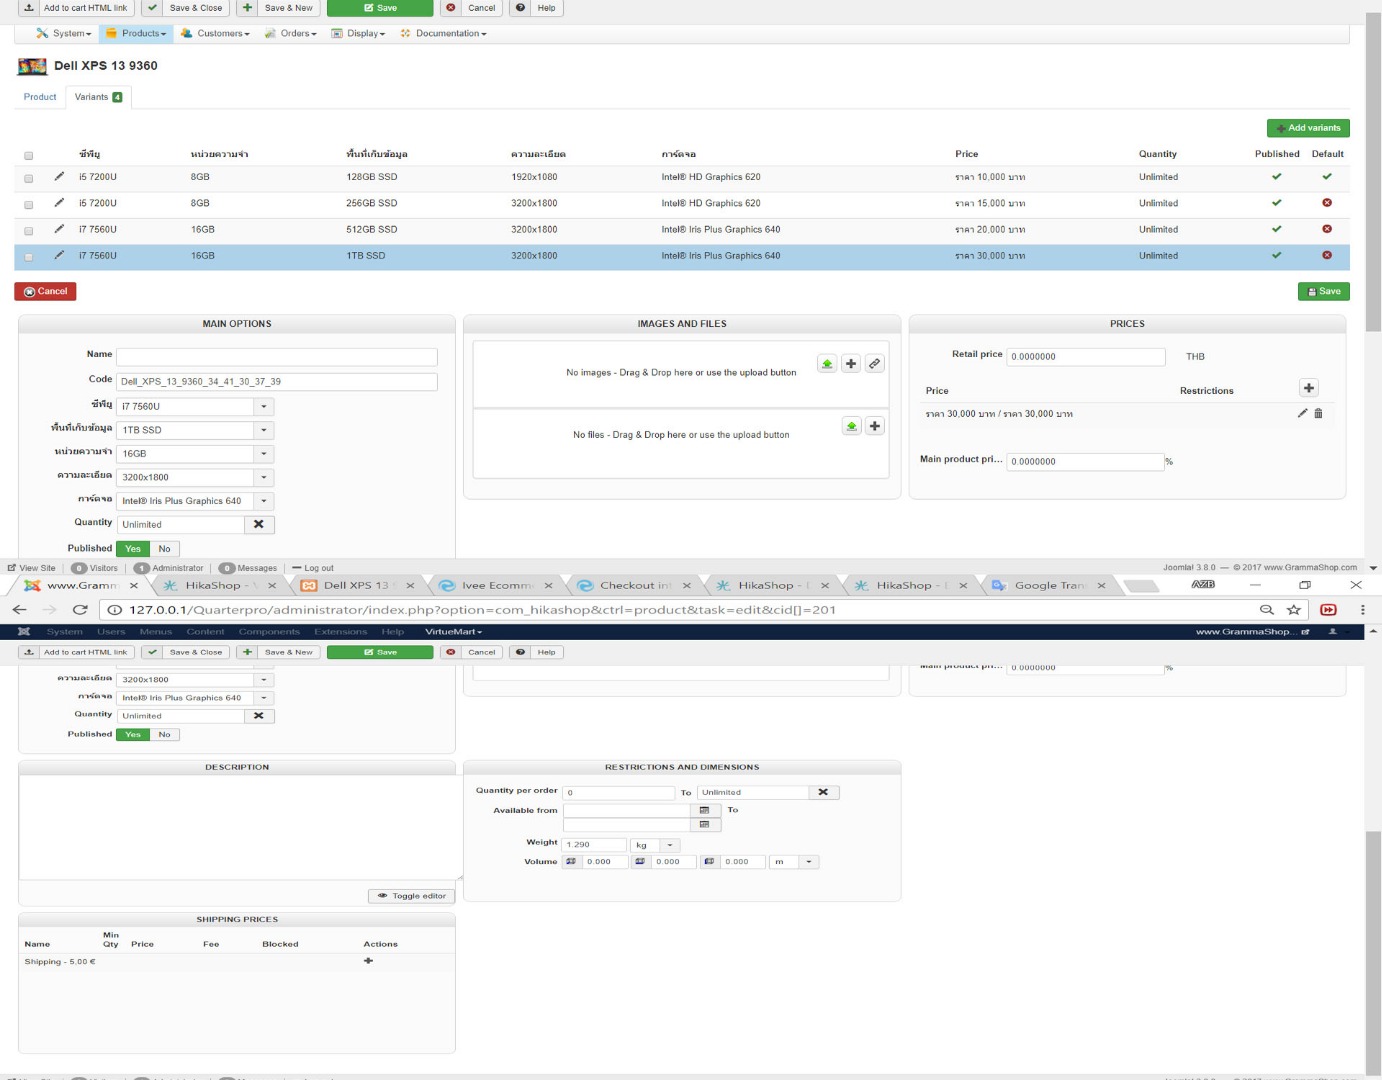
Task: Click the zoom magnifier in the address bar
Action: pos(1267,609)
